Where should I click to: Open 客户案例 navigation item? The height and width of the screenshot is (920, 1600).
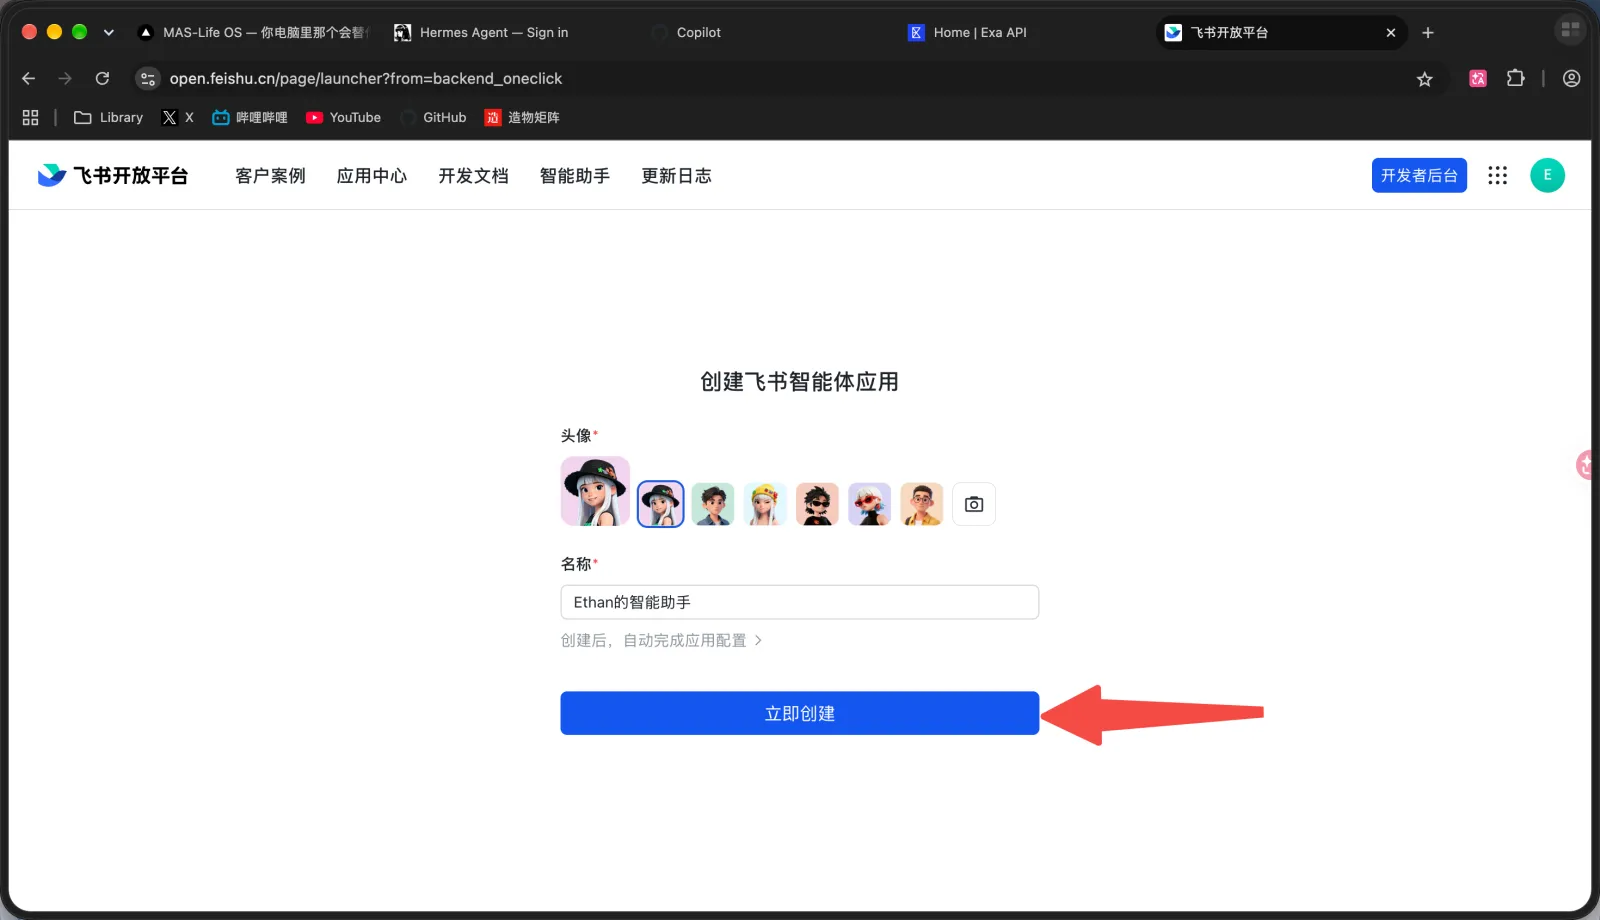tap(270, 176)
